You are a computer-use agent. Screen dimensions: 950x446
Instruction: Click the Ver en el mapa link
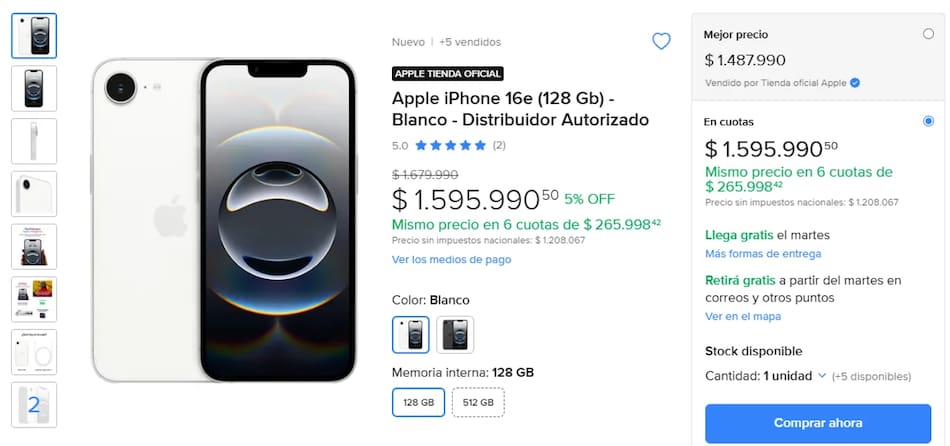pos(743,316)
